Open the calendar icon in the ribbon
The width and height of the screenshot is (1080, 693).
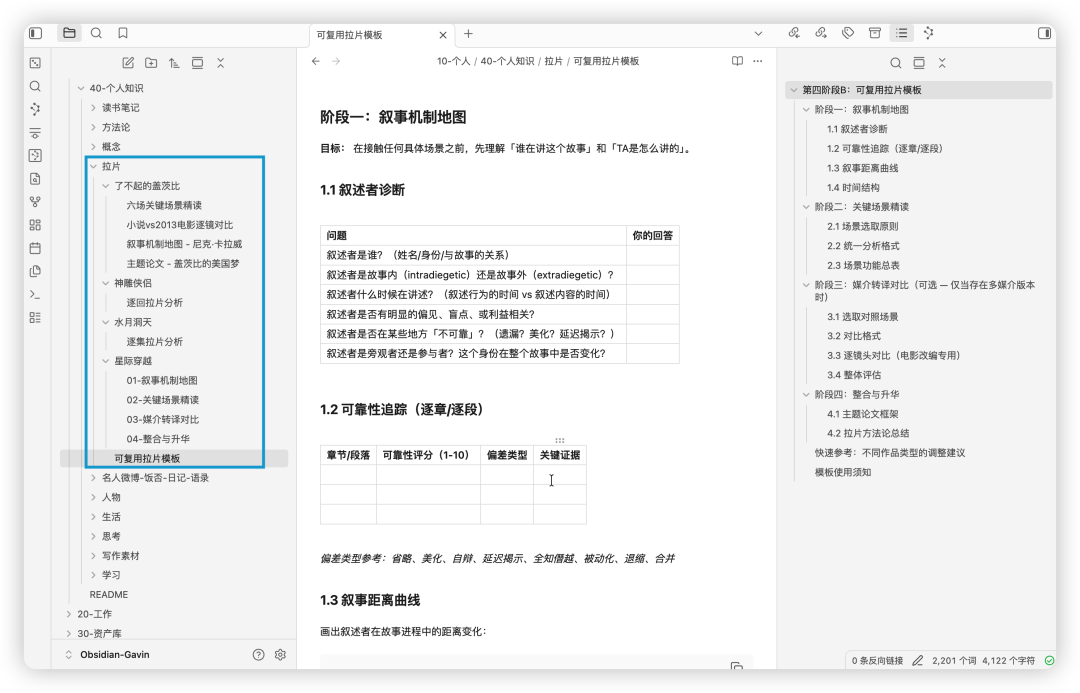pos(35,248)
